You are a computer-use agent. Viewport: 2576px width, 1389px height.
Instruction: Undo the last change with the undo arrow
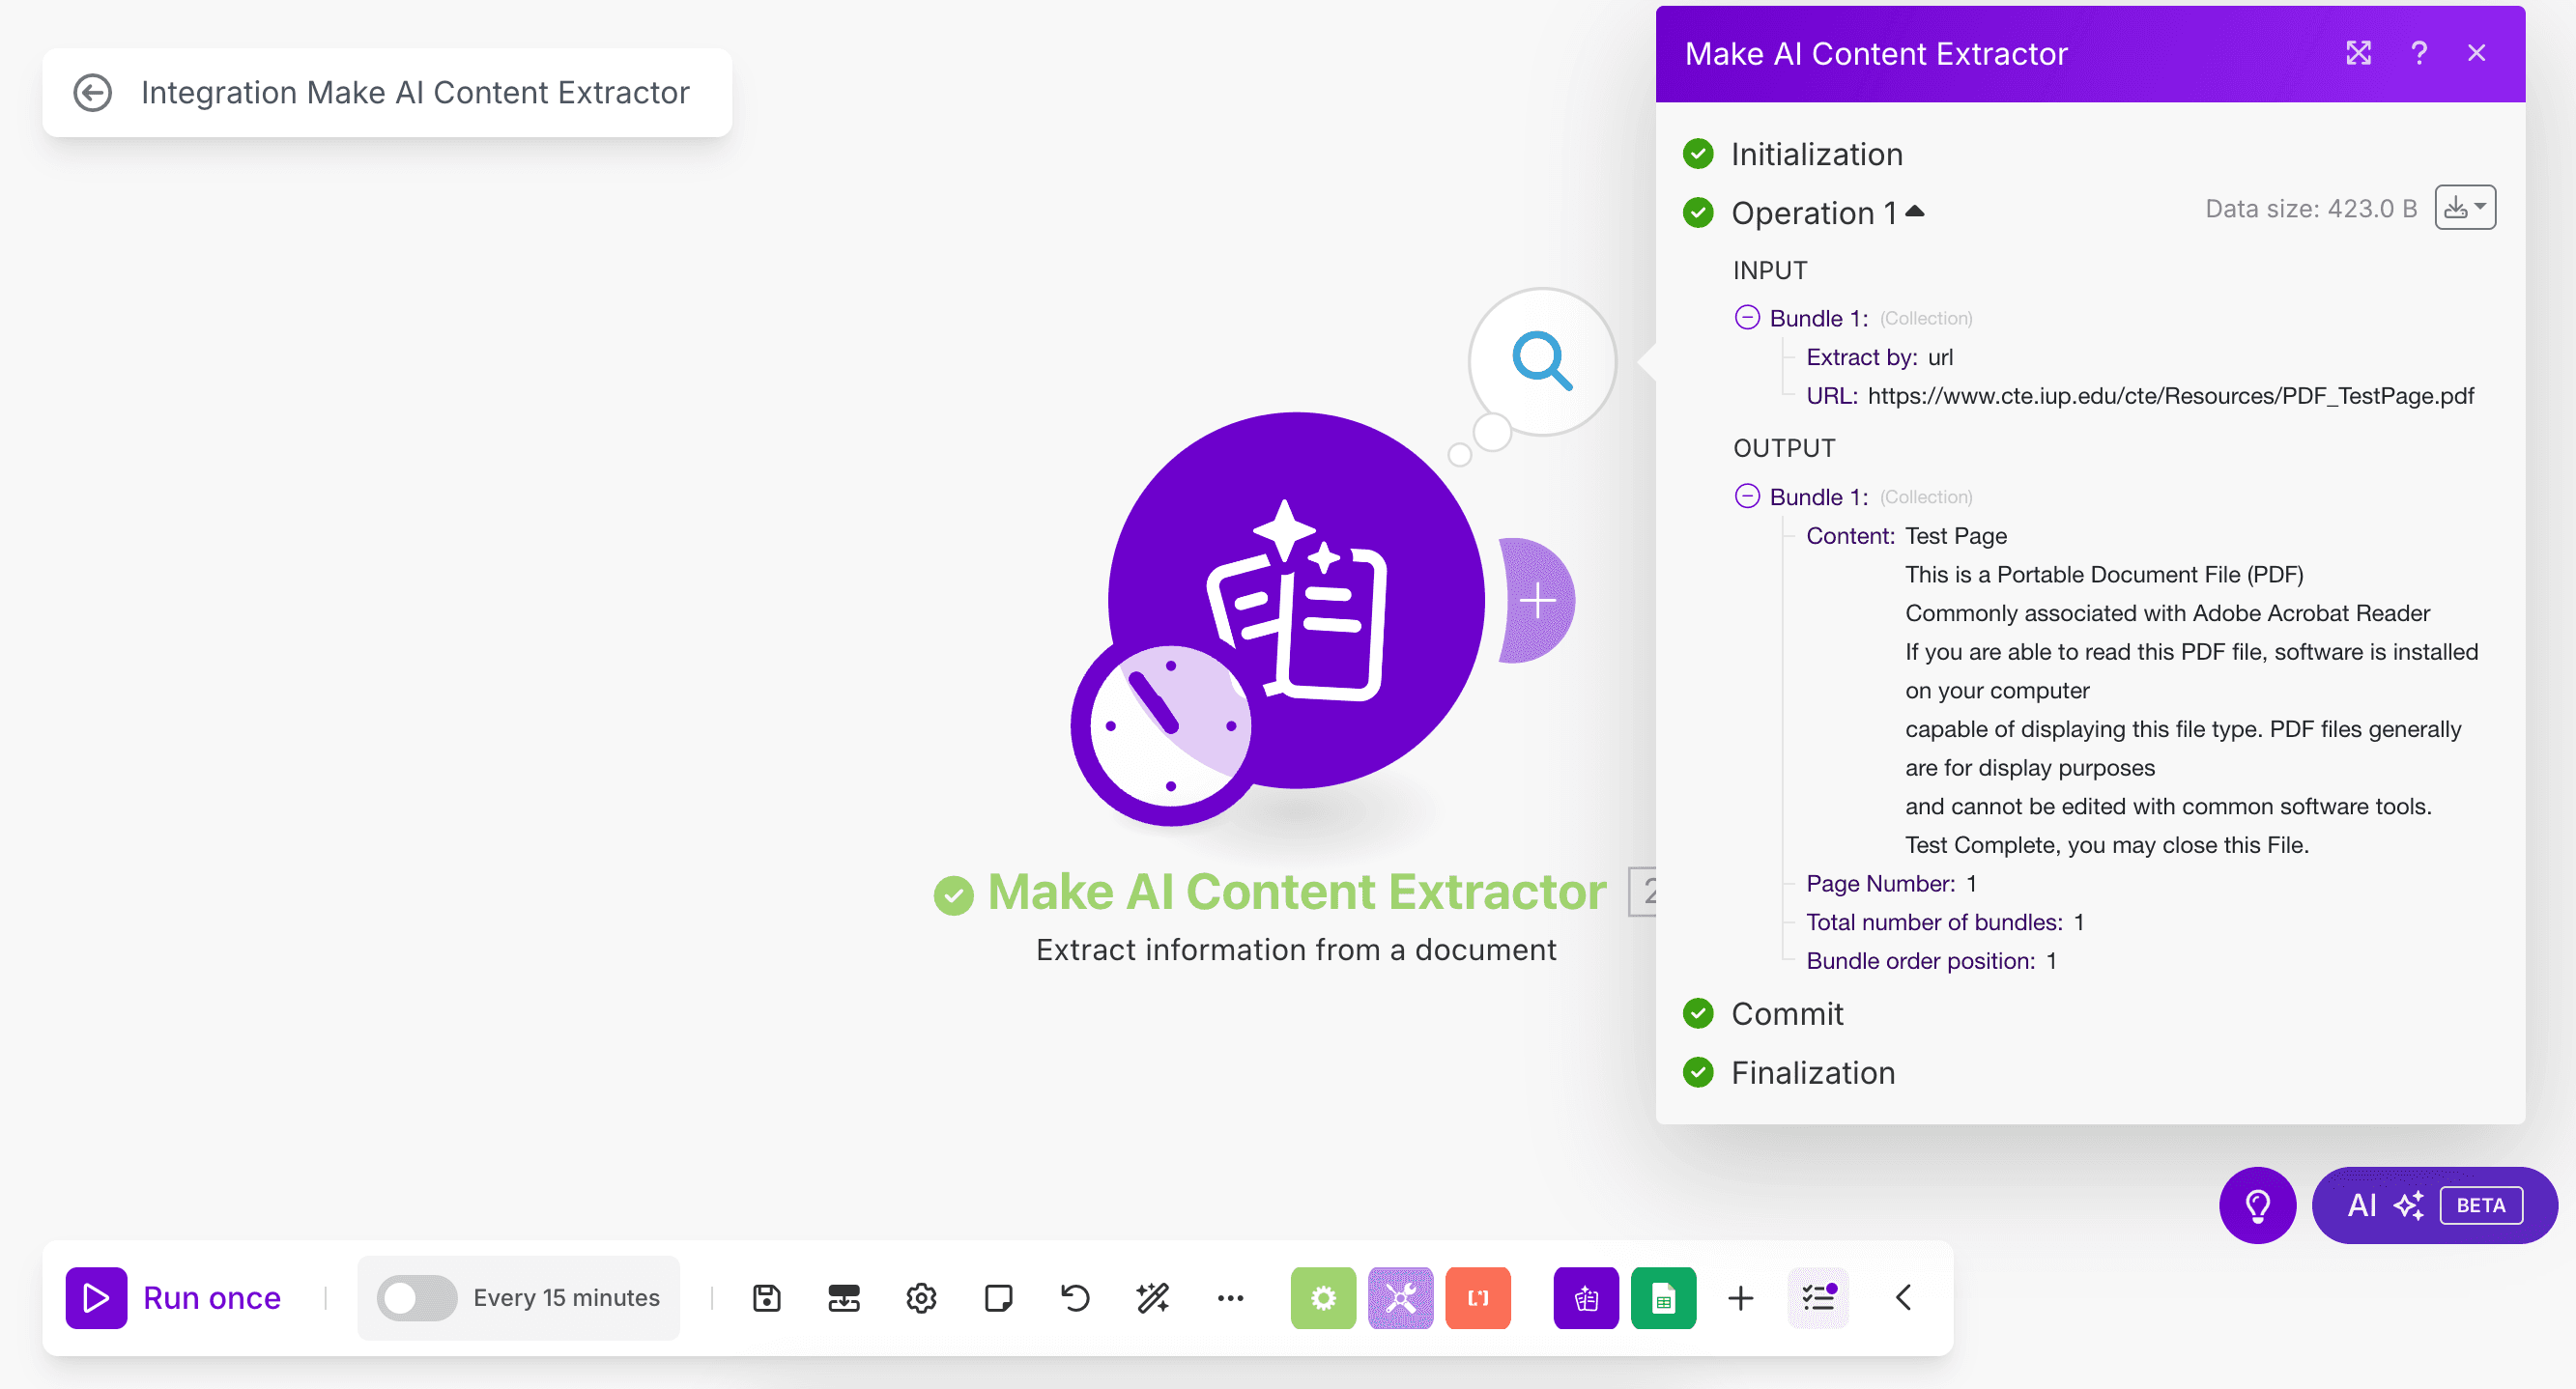pos(1075,1297)
